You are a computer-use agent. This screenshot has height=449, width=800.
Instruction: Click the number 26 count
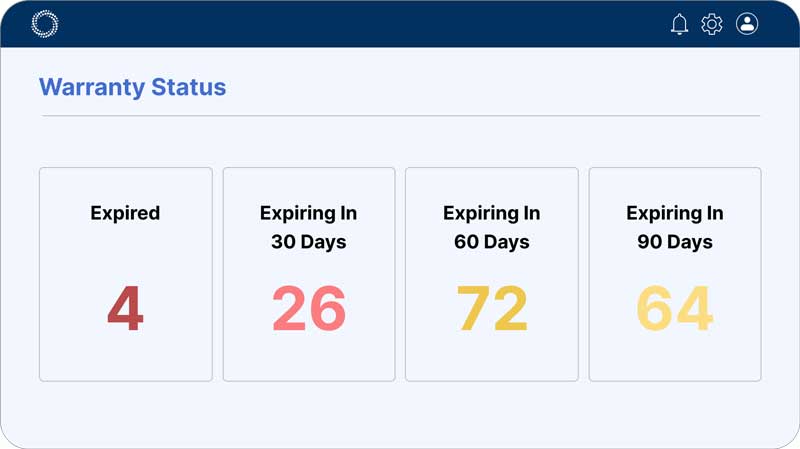[x=308, y=309]
